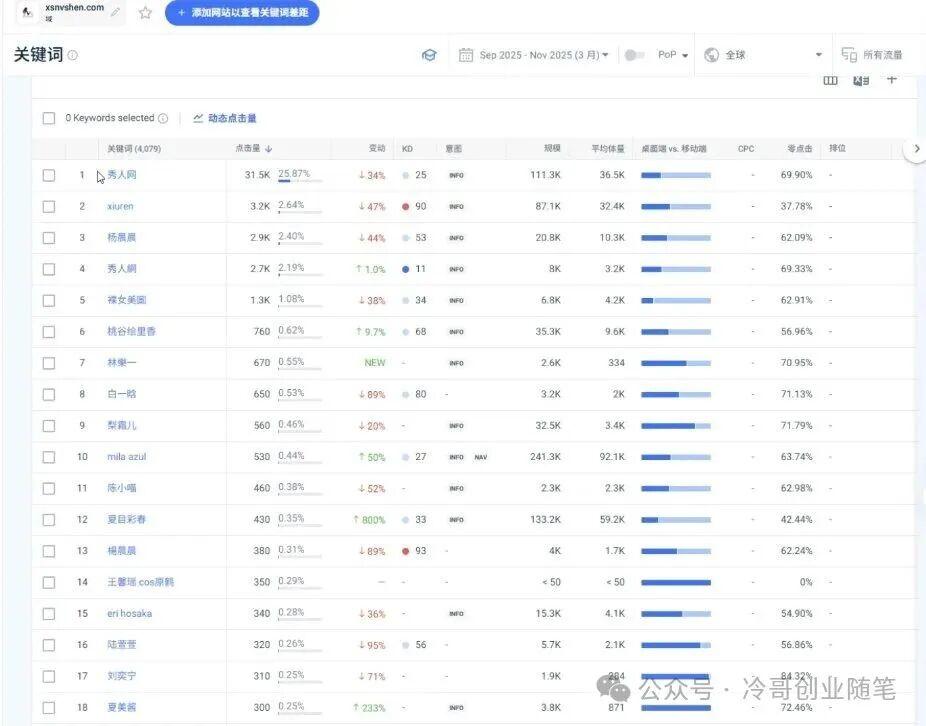926x726 pixels.
Task: Check the checkbox for row 10 mila azul
Action: 49,457
